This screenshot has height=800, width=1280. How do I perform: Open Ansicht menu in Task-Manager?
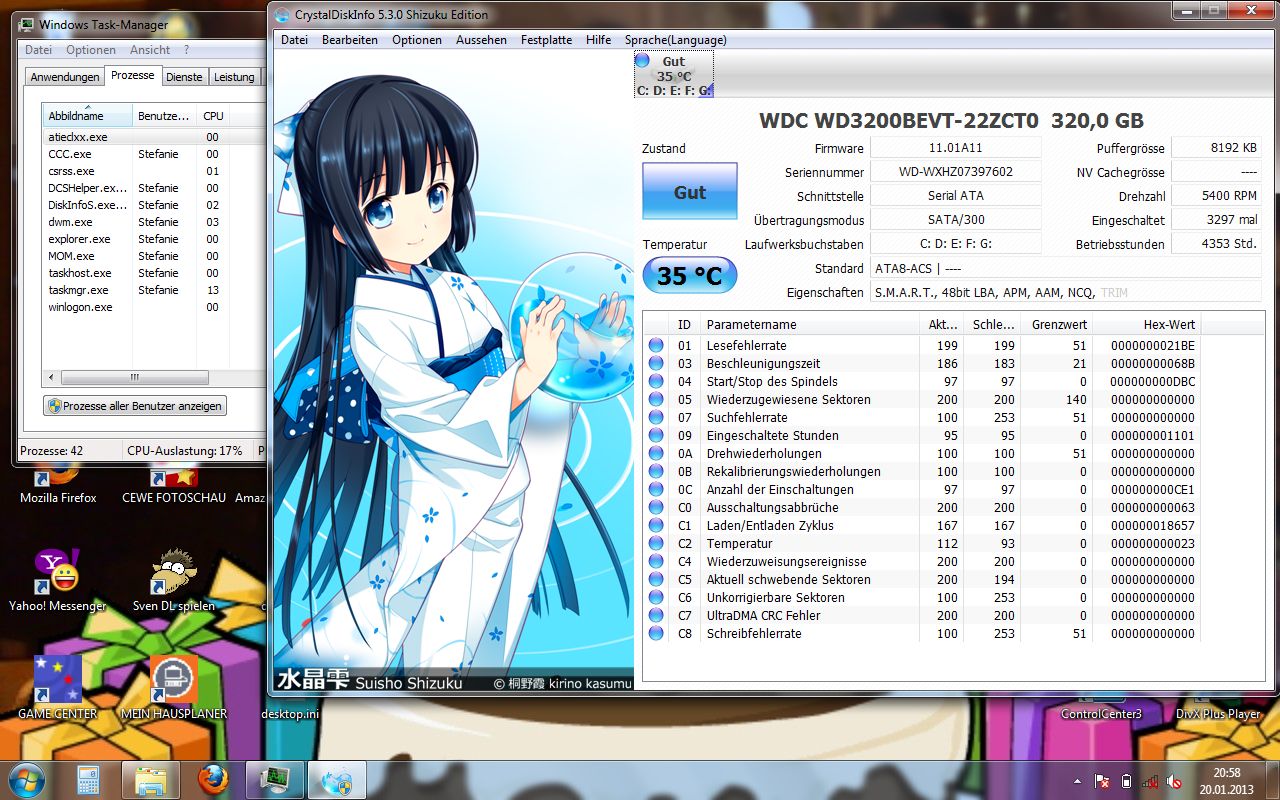coord(150,50)
